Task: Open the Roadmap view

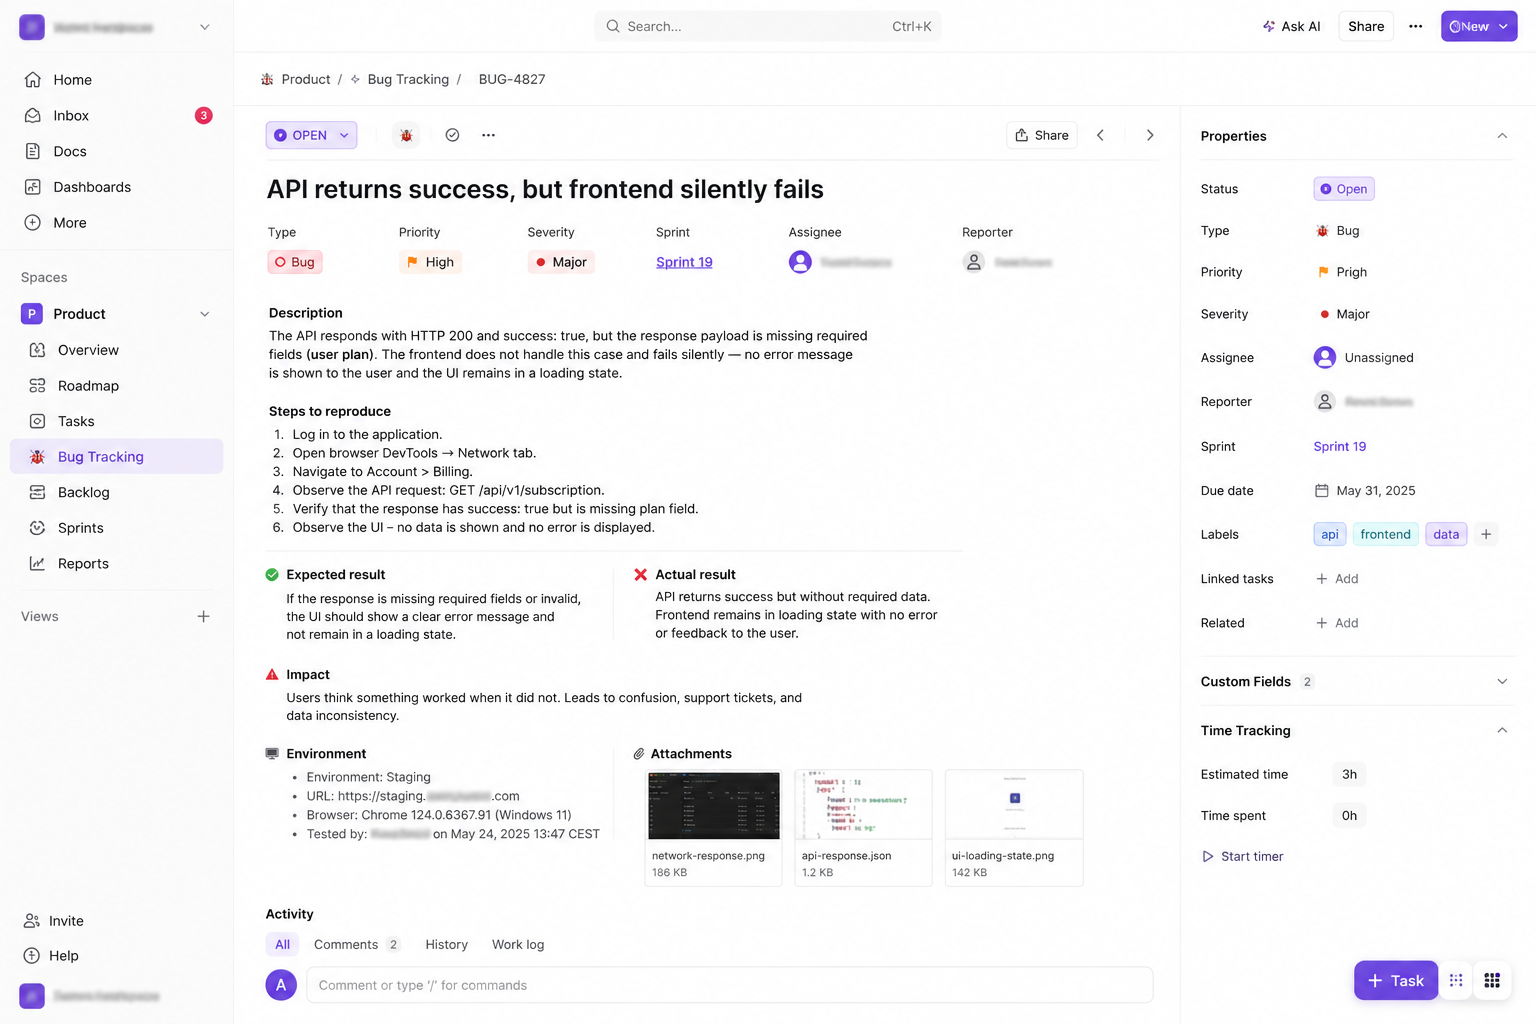Action: click(116, 386)
